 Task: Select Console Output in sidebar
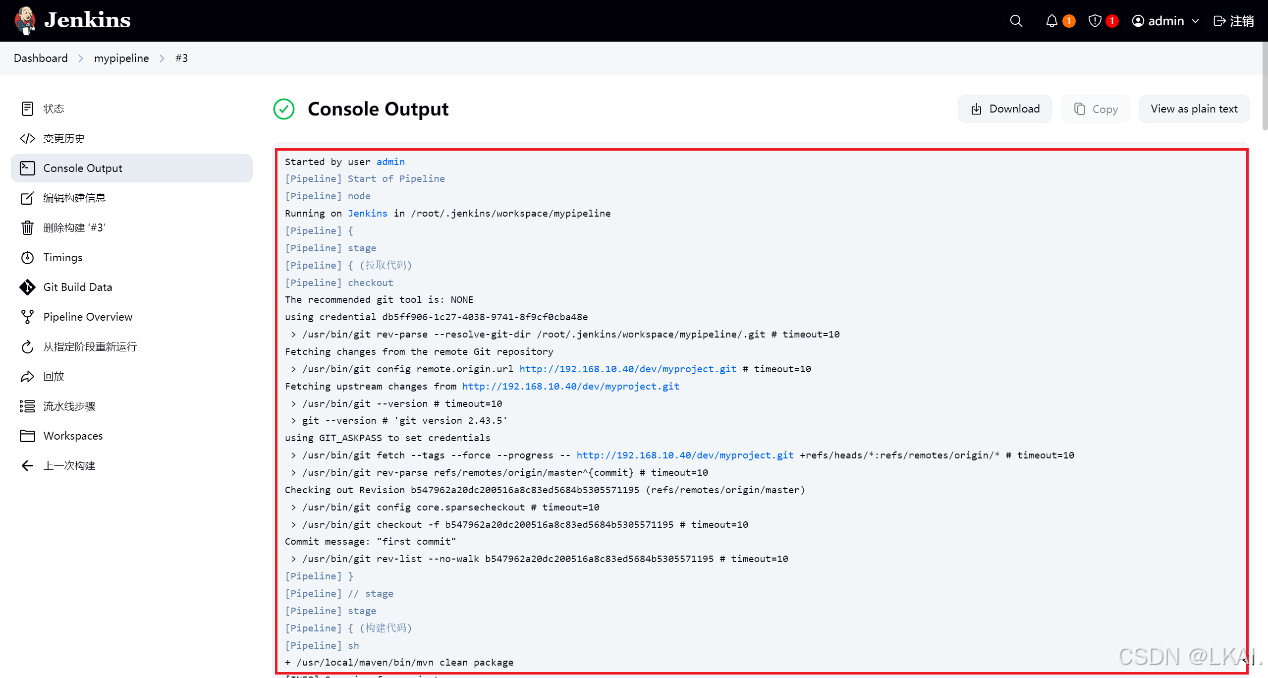[132, 168]
